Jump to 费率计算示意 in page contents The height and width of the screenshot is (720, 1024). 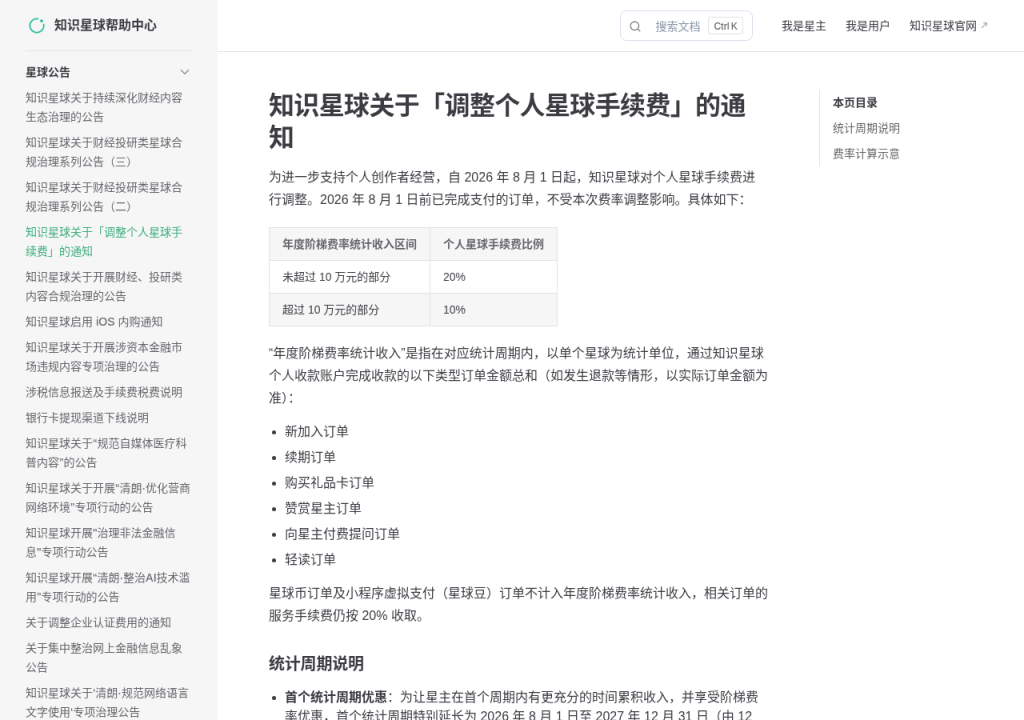866,154
